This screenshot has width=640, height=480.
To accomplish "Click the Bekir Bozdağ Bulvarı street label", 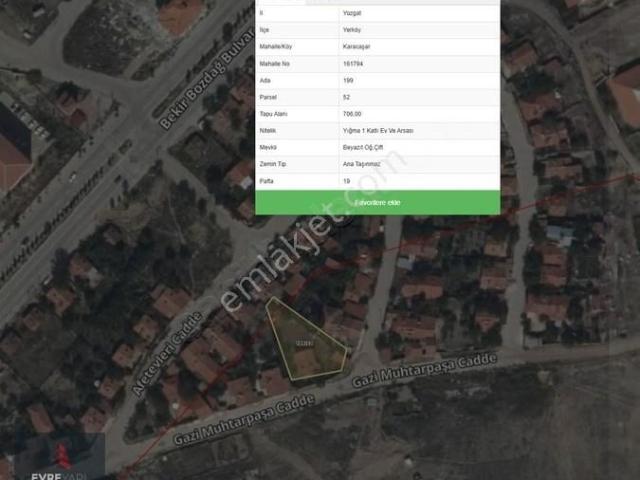I will (207, 80).
